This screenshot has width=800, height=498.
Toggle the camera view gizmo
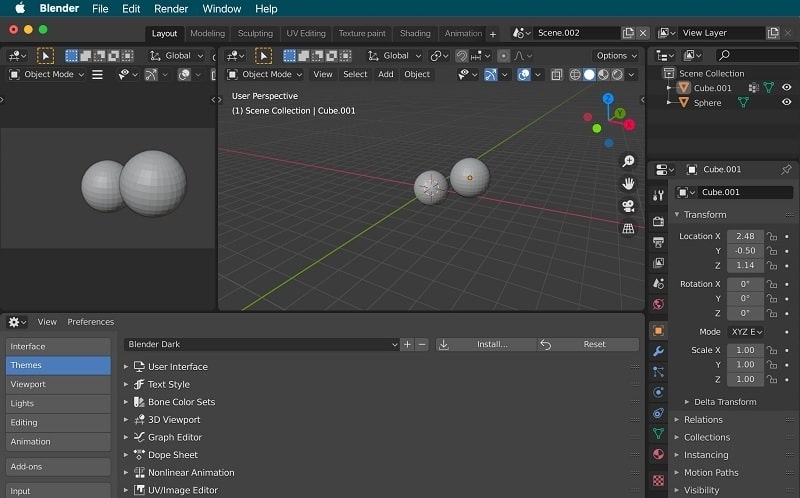click(x=628, y=206)
